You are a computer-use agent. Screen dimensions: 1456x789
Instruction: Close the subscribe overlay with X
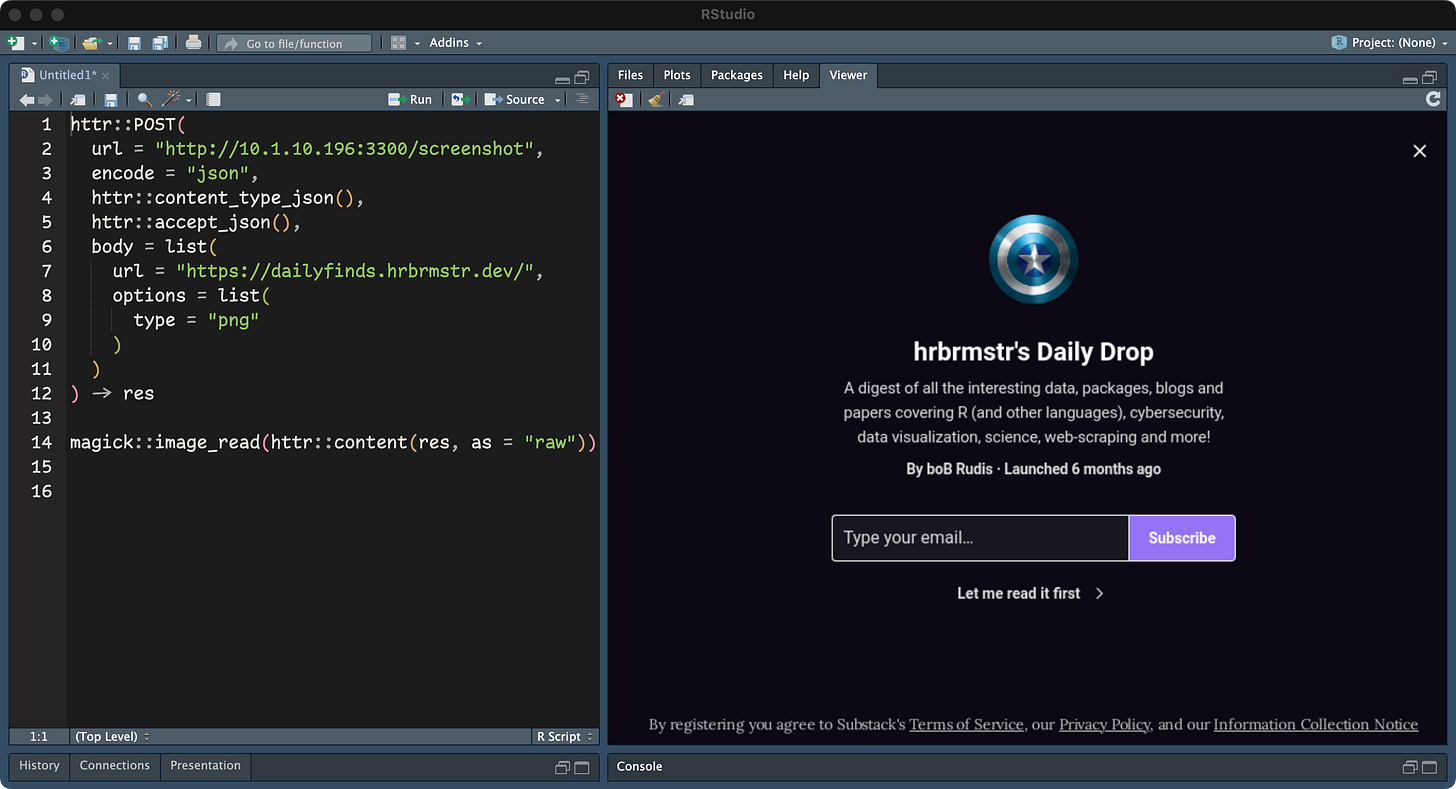coord(1419,151)
